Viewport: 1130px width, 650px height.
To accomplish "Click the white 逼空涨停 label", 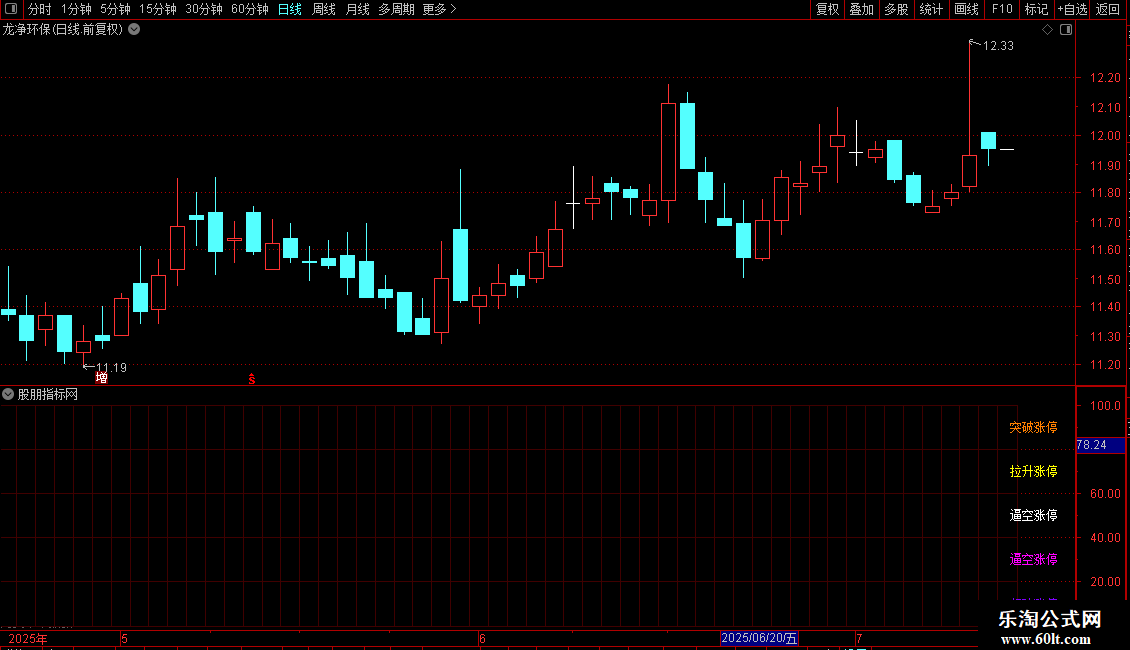I will point(1033,515).
